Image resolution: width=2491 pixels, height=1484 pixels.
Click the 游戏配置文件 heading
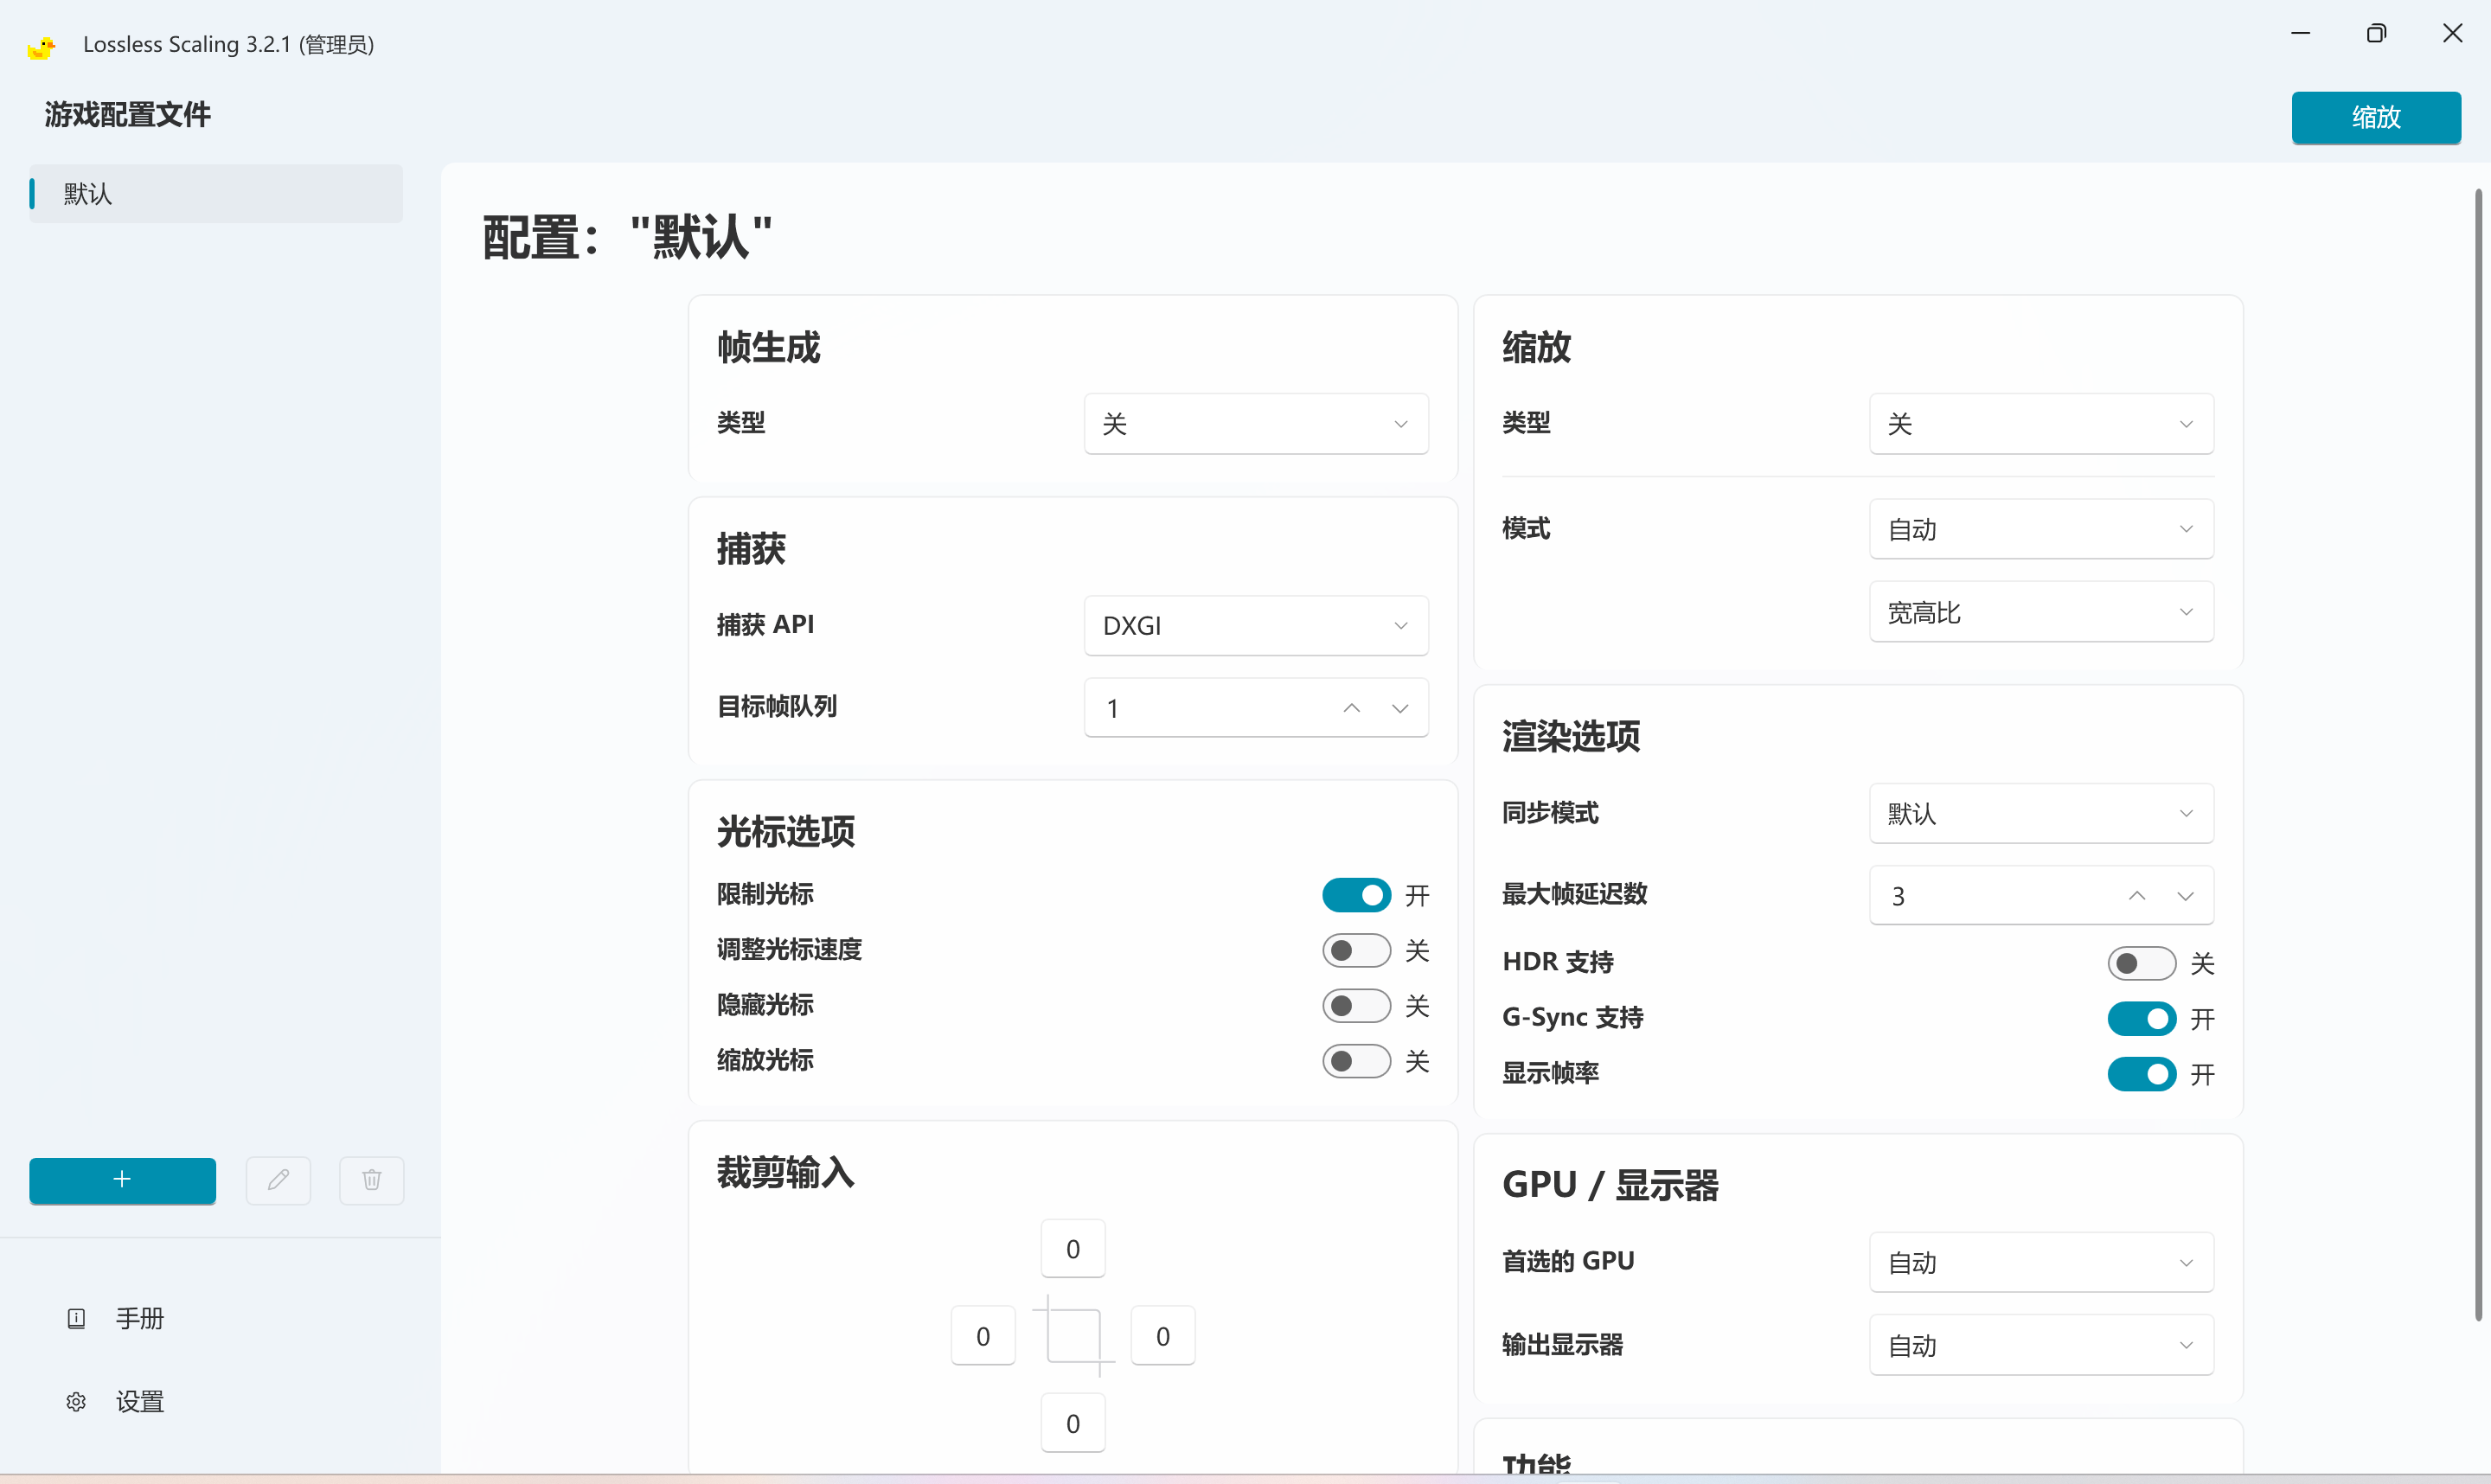[x=127, y=115]
